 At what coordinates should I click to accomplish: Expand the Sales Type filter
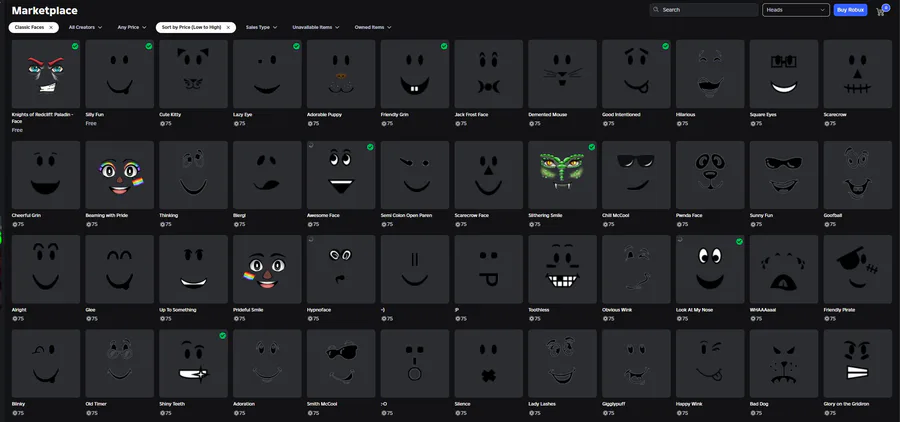(x=262, y=27)
